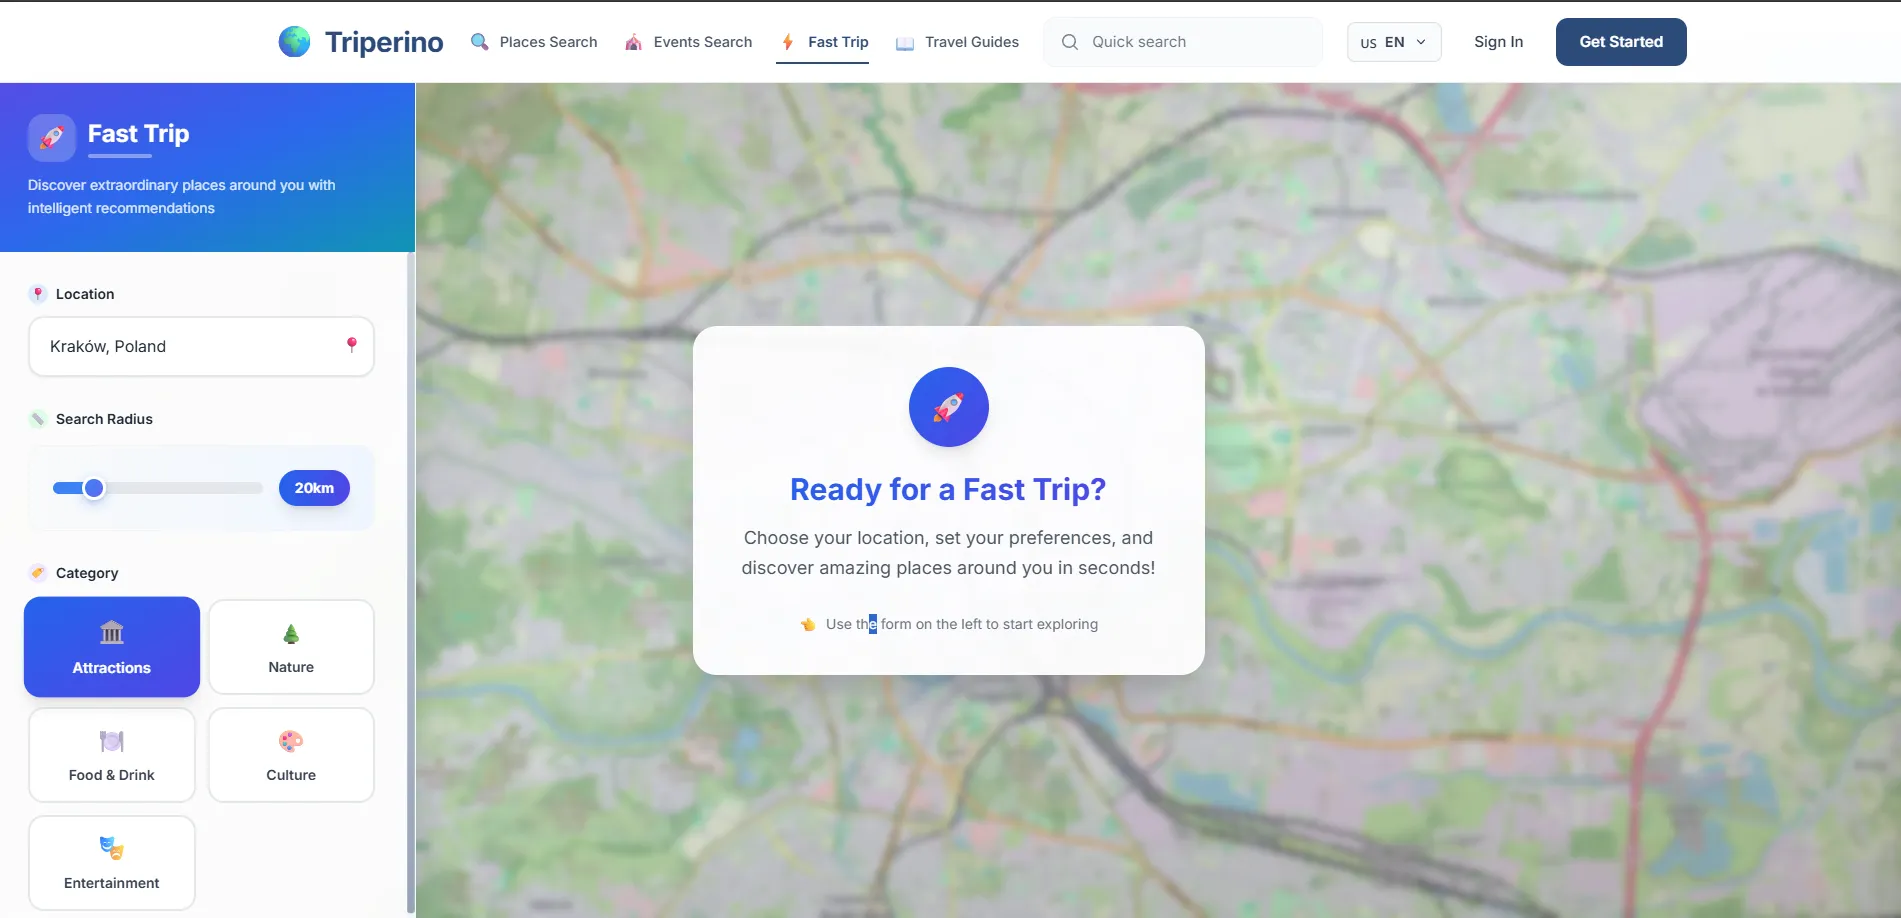This screenshot has height=918, width=1901.
Task: Open the US EN language dropdown
Action: coord(1394,42)
